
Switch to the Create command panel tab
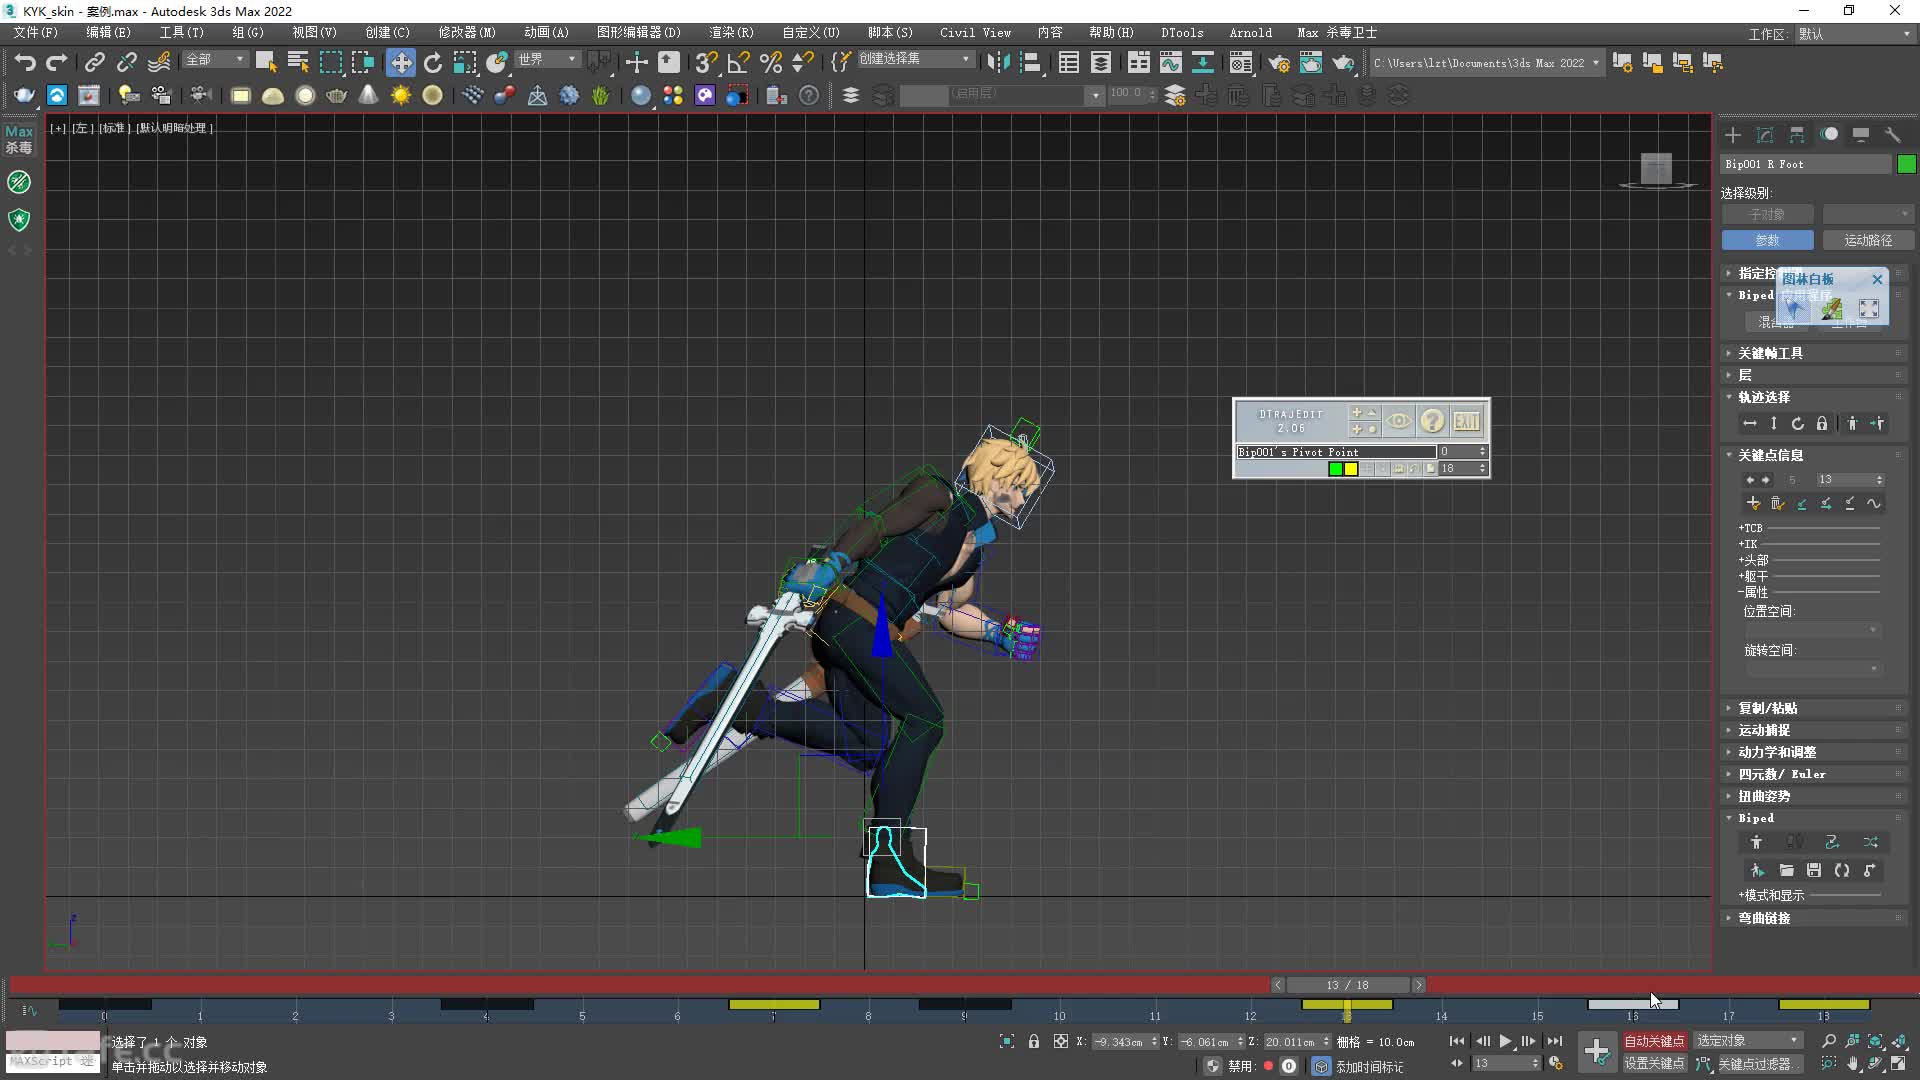pyautogui.click(x=1733, y=135)
